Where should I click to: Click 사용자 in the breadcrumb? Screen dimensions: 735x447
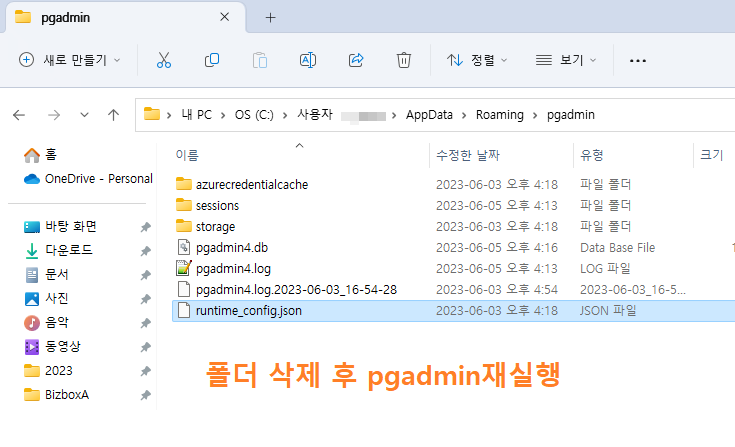[315, 114]
